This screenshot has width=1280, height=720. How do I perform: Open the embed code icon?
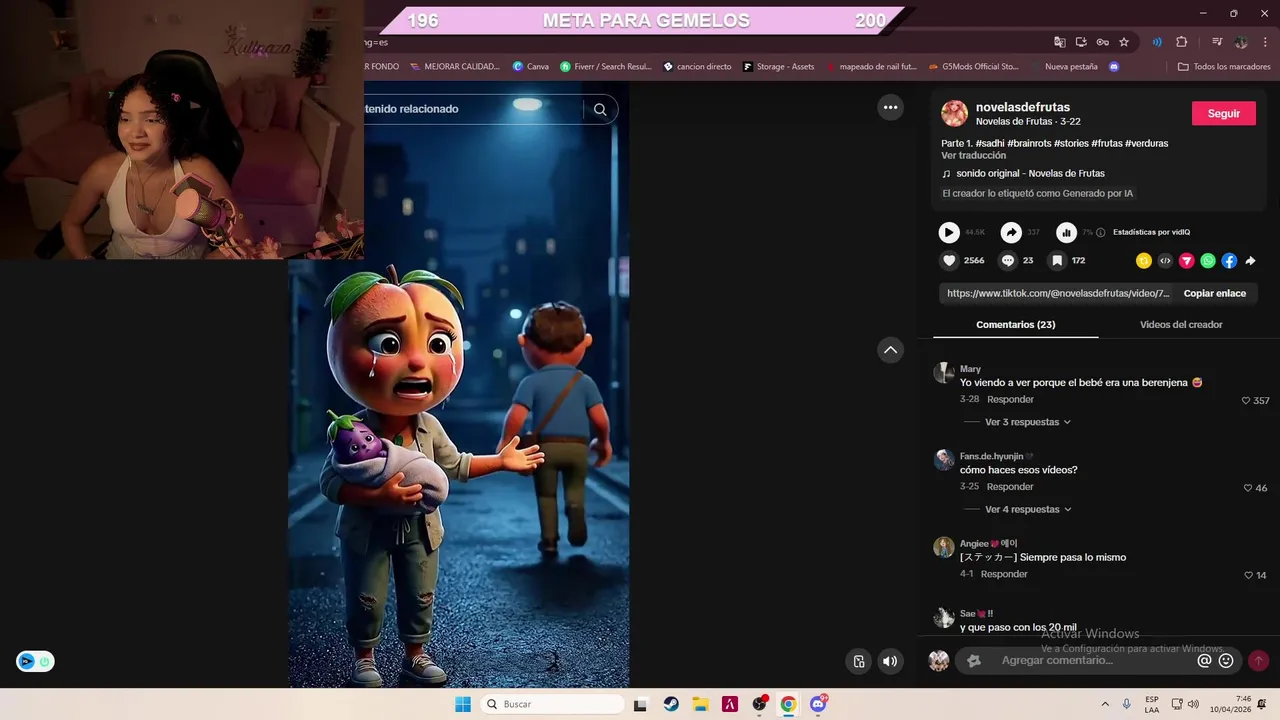(1165, 261)
